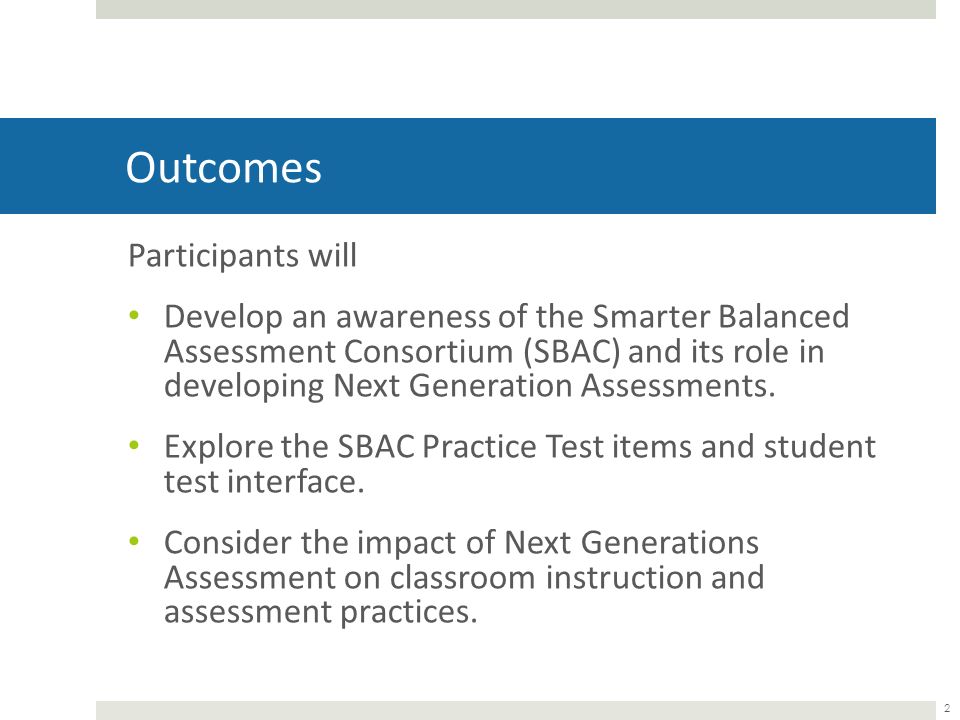Click the Outcomes slide title
The height and width of the screenshot is (720, 960).
tap(223, 167)
